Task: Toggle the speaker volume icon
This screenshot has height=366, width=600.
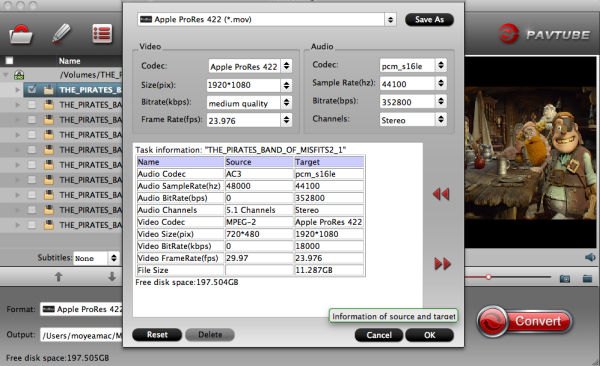Action: pos(590,257)
